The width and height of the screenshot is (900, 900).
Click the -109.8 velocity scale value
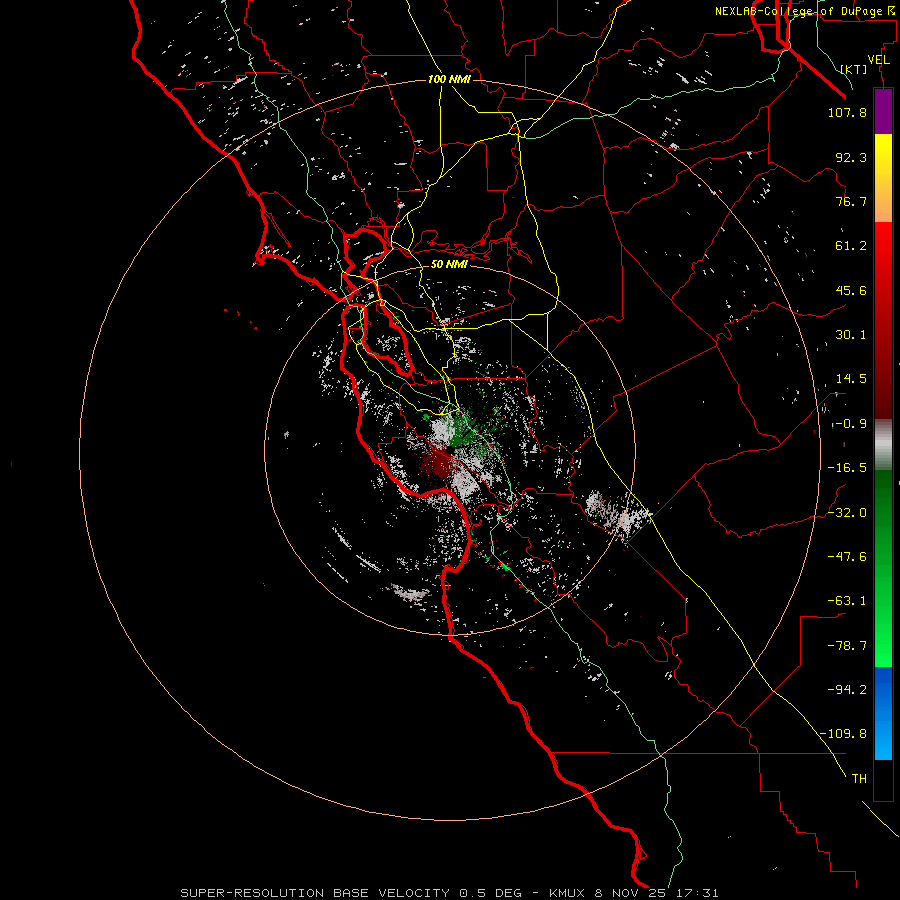tap(844, 734)
